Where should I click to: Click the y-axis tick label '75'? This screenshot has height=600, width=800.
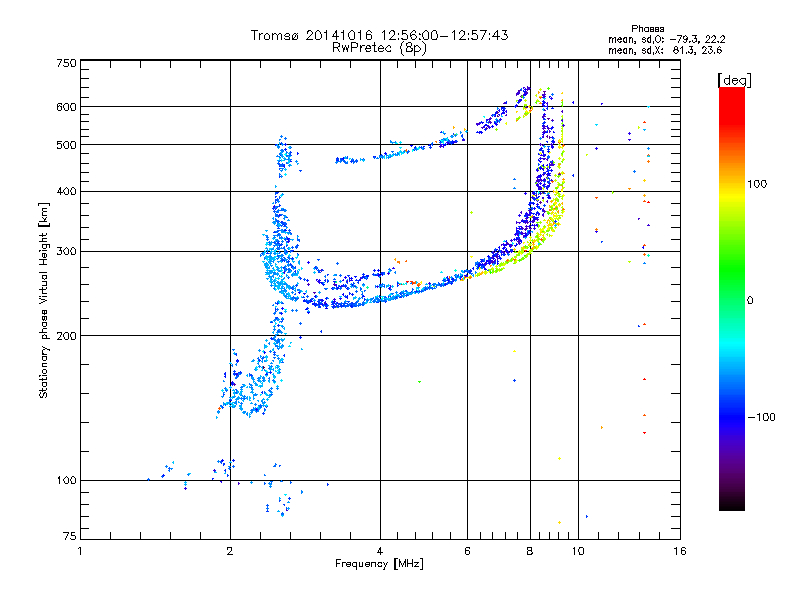click(x=69, y=536)
